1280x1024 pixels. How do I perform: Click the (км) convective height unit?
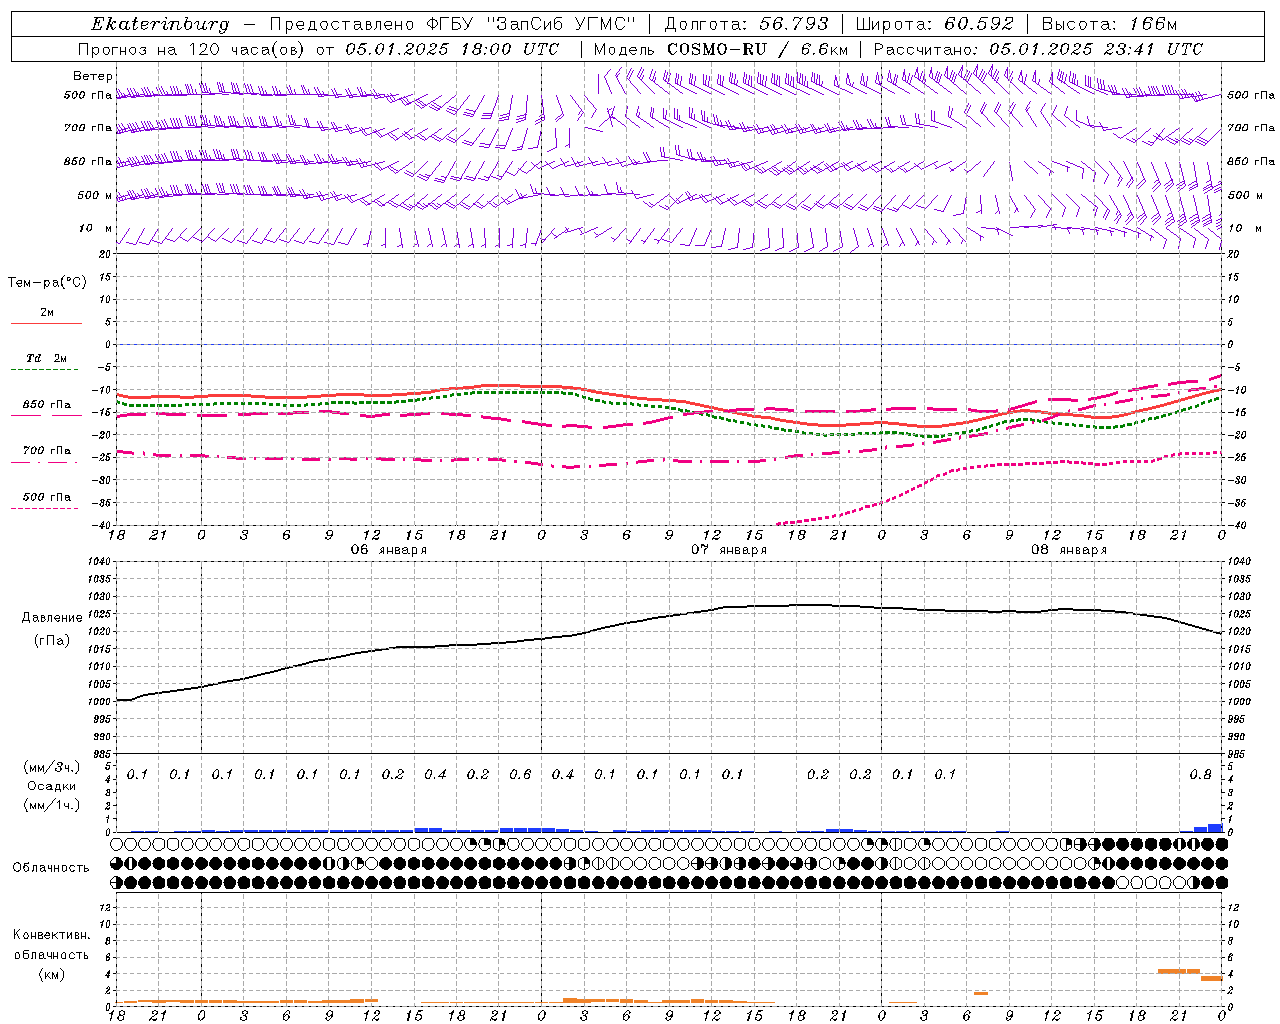click(51, 974)
